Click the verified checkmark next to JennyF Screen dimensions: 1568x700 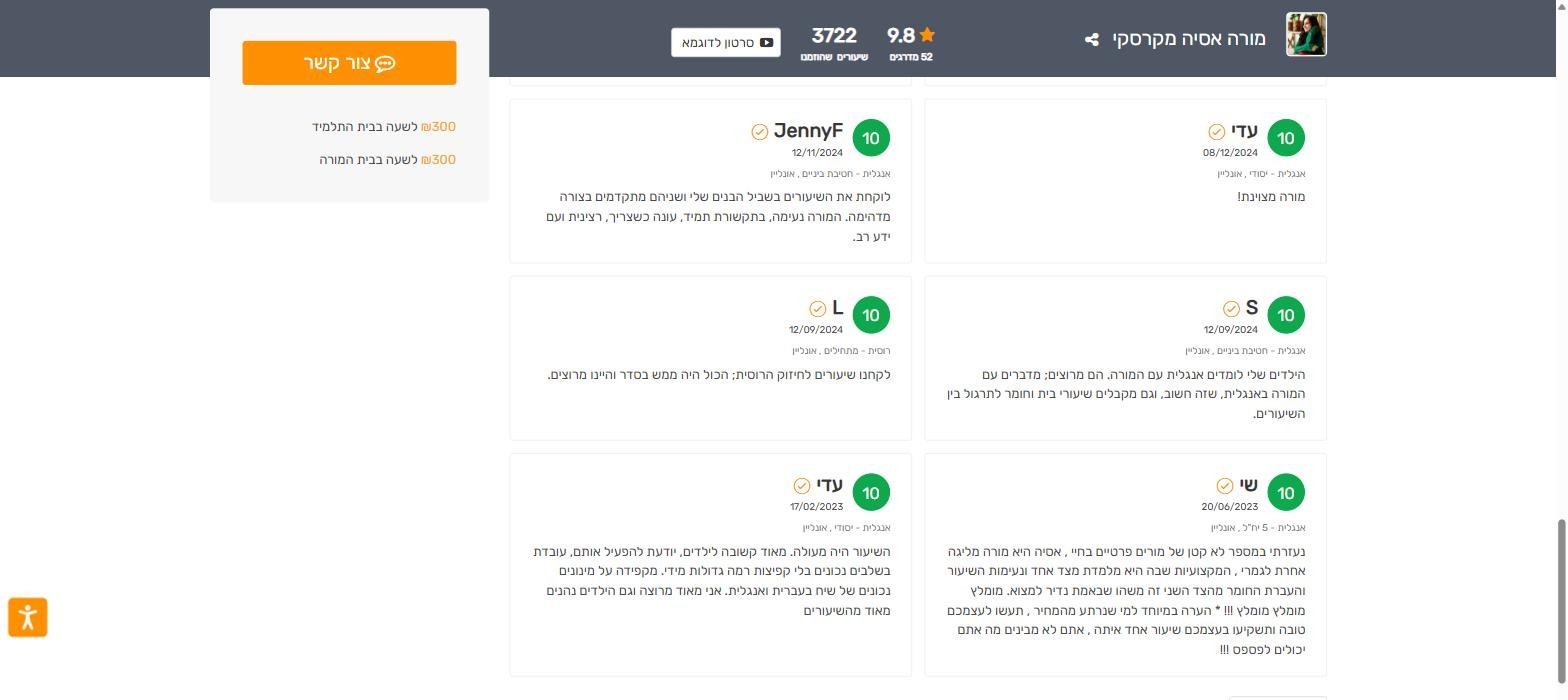760,132
